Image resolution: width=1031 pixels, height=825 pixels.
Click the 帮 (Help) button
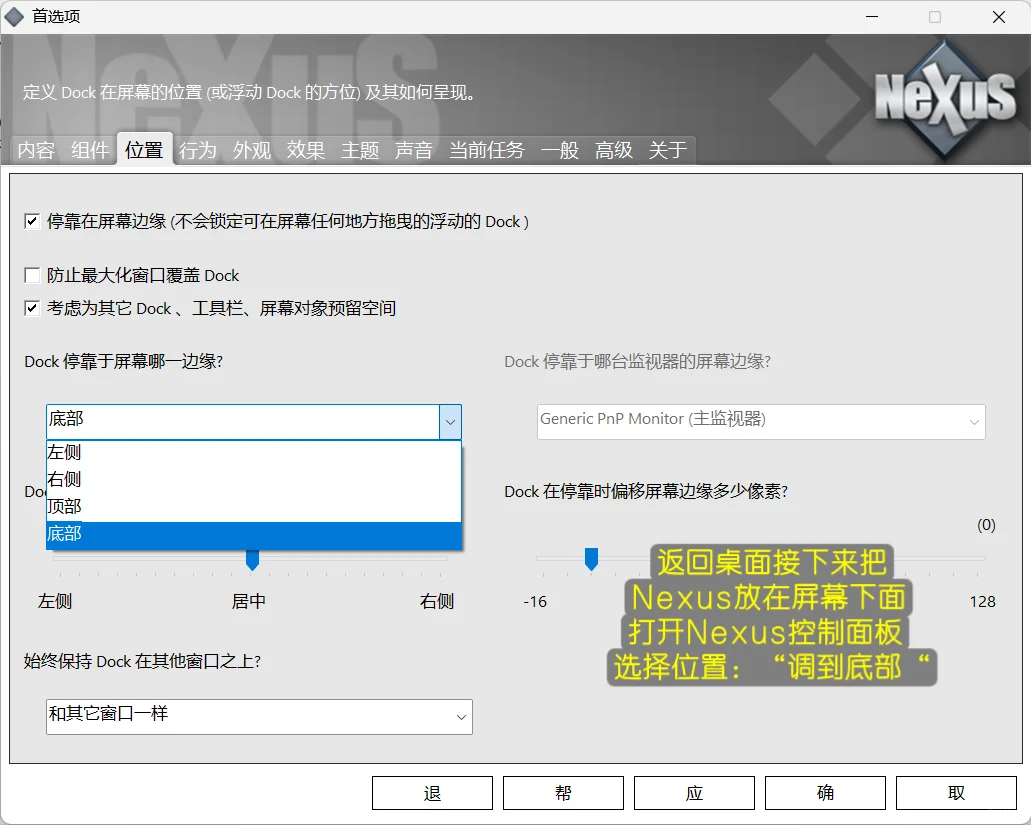click(563, 792)
